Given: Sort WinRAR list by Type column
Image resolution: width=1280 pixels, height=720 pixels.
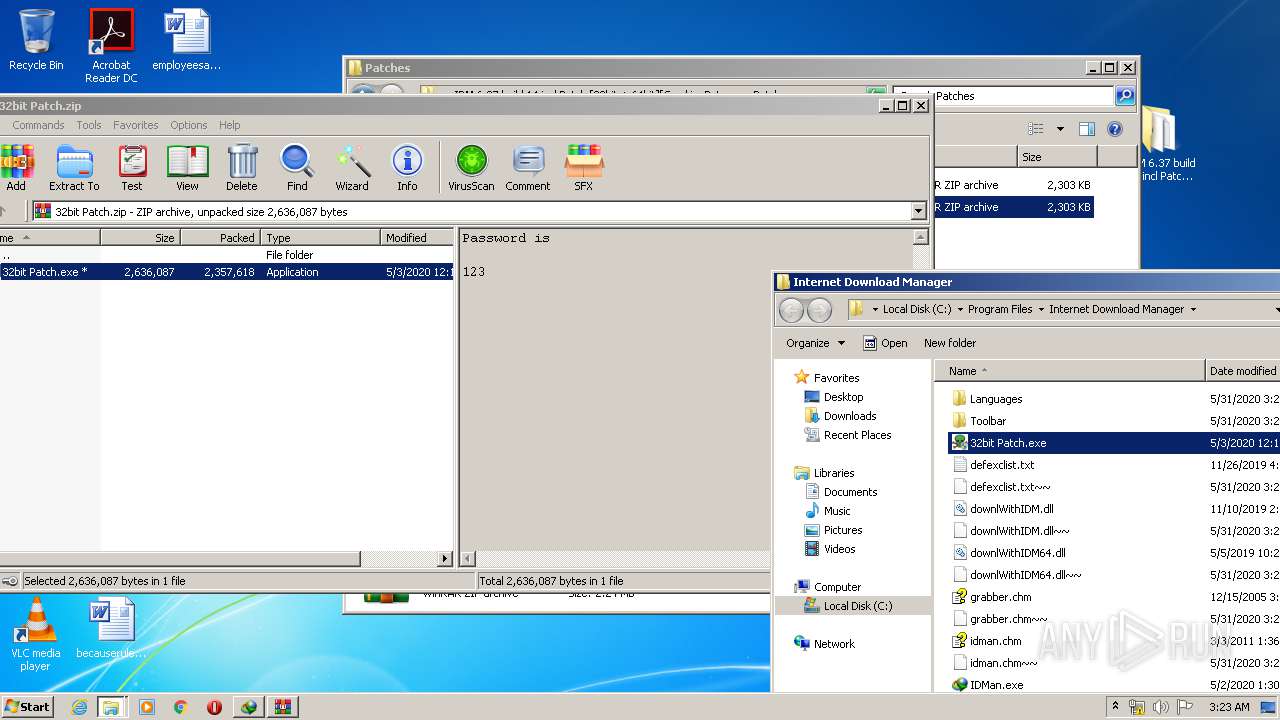Looking at the screenshot, I should tap(321, 238).
